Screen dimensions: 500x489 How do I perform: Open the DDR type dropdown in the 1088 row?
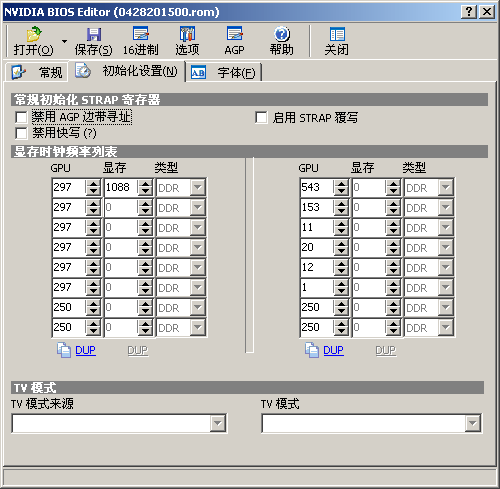198,187
